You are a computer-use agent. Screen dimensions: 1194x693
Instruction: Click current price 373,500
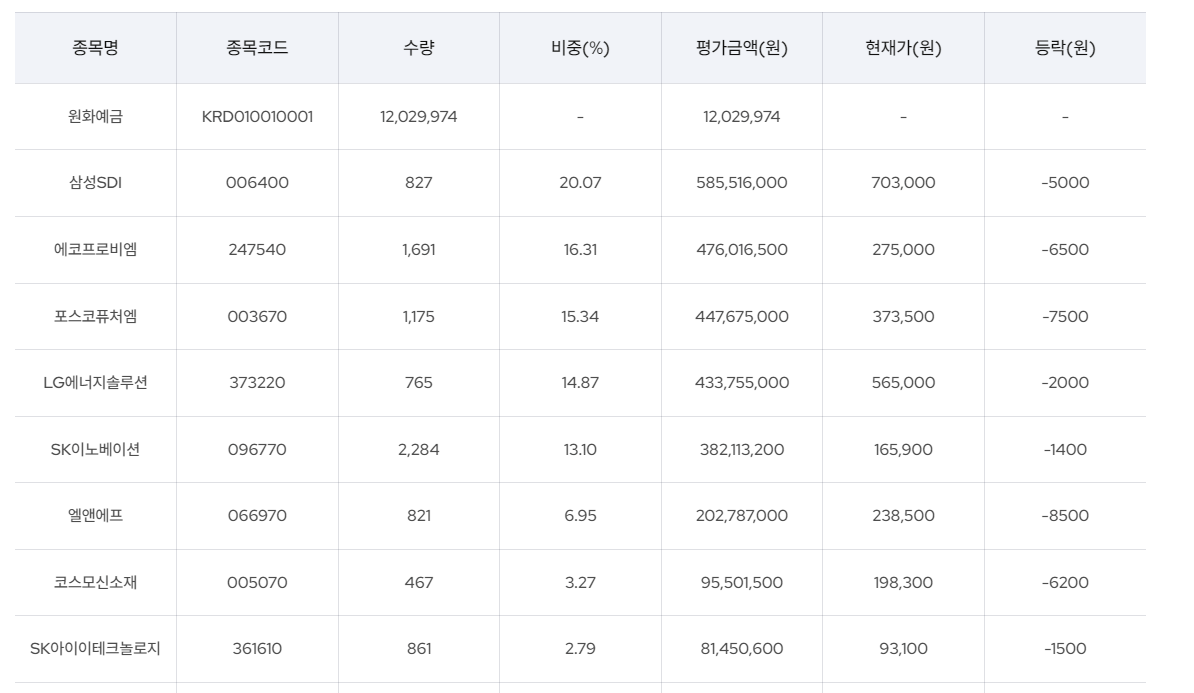point(903,316)
